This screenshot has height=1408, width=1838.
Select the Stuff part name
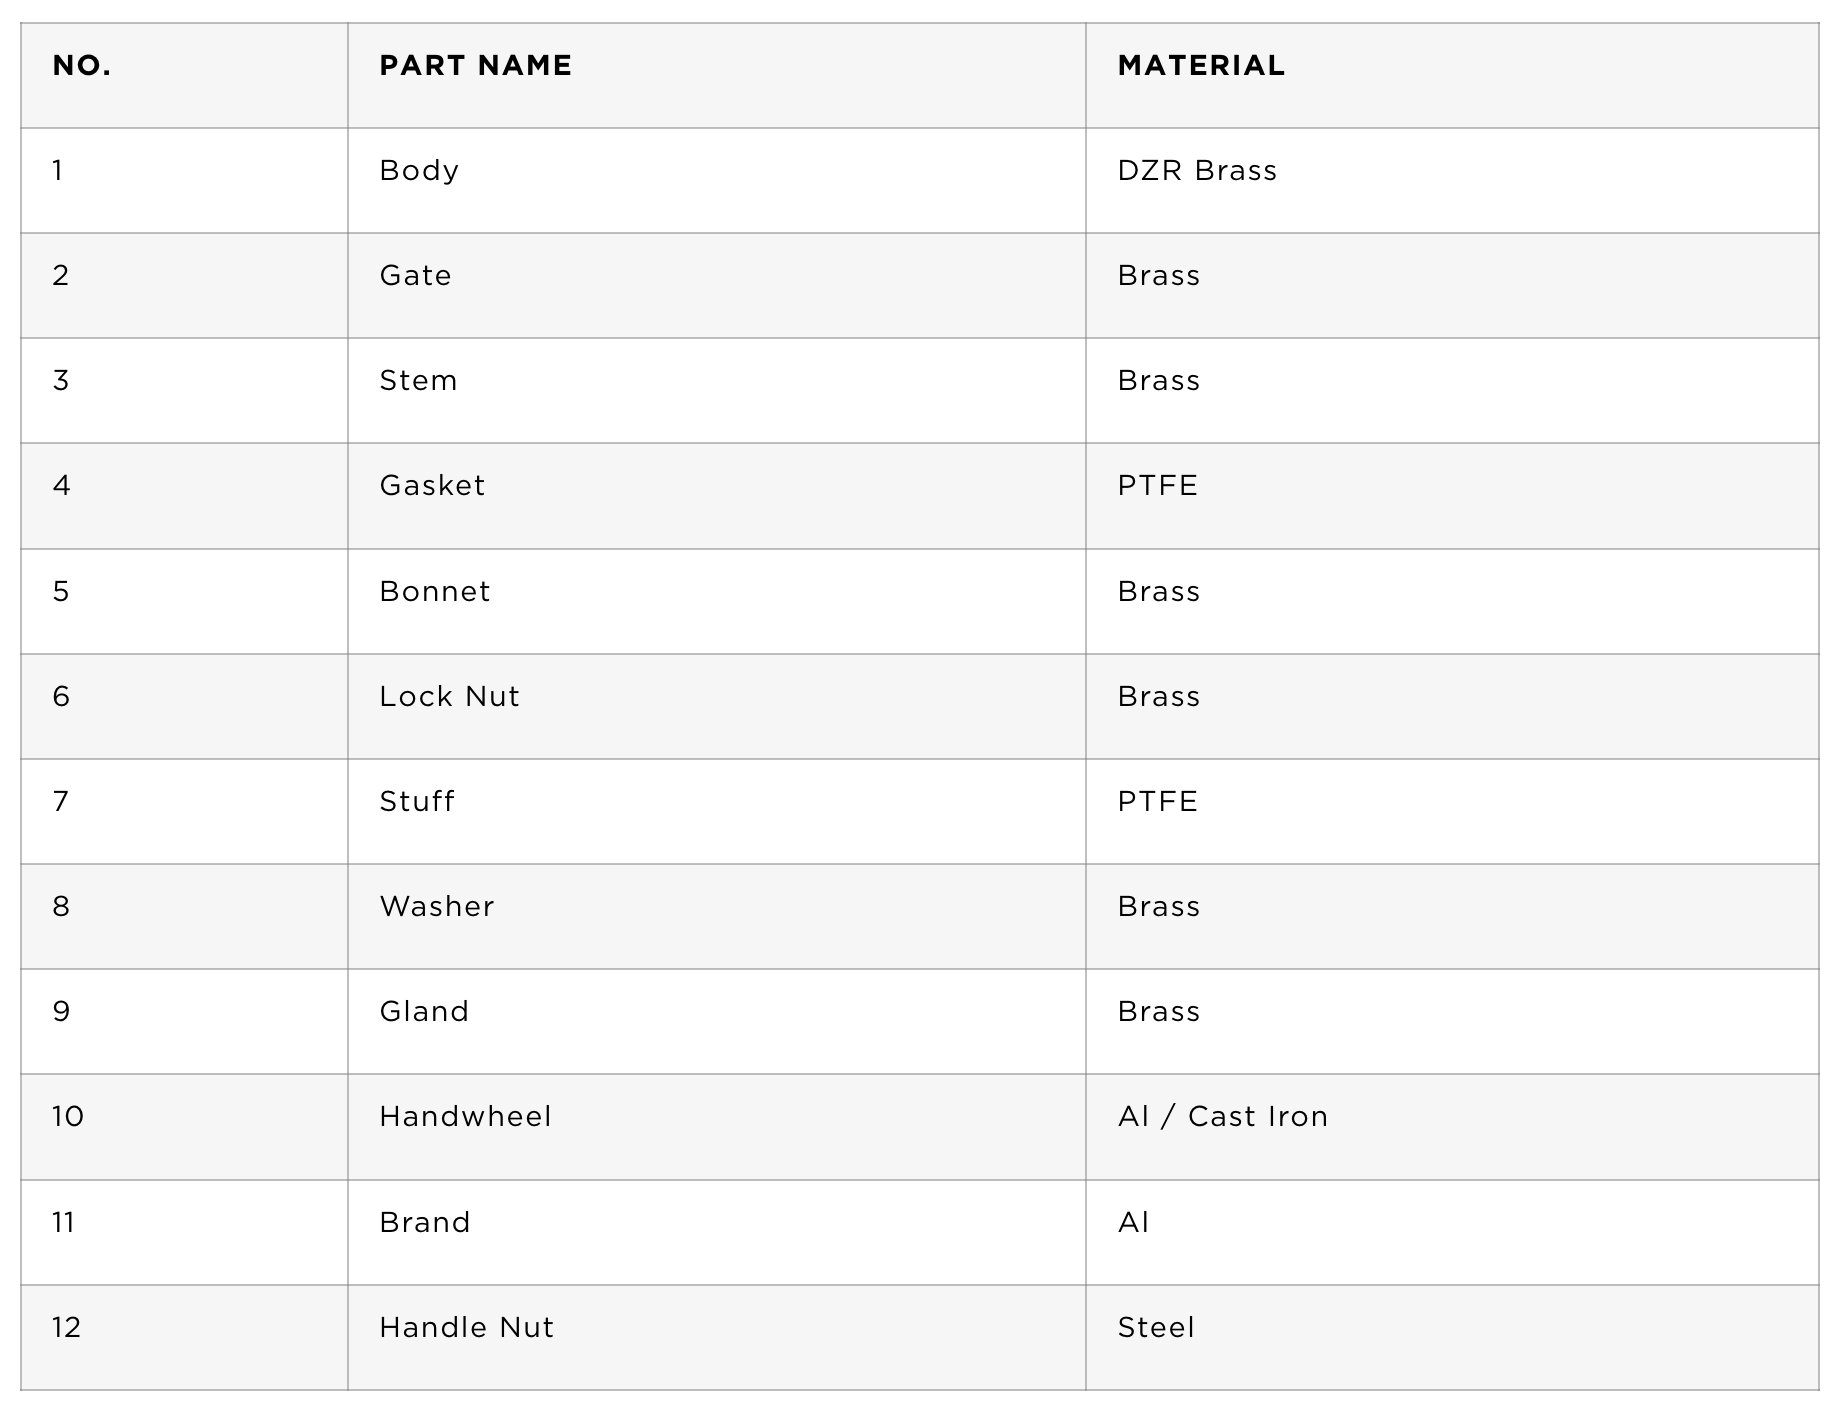pyautogui.click(x=416, y=802)
